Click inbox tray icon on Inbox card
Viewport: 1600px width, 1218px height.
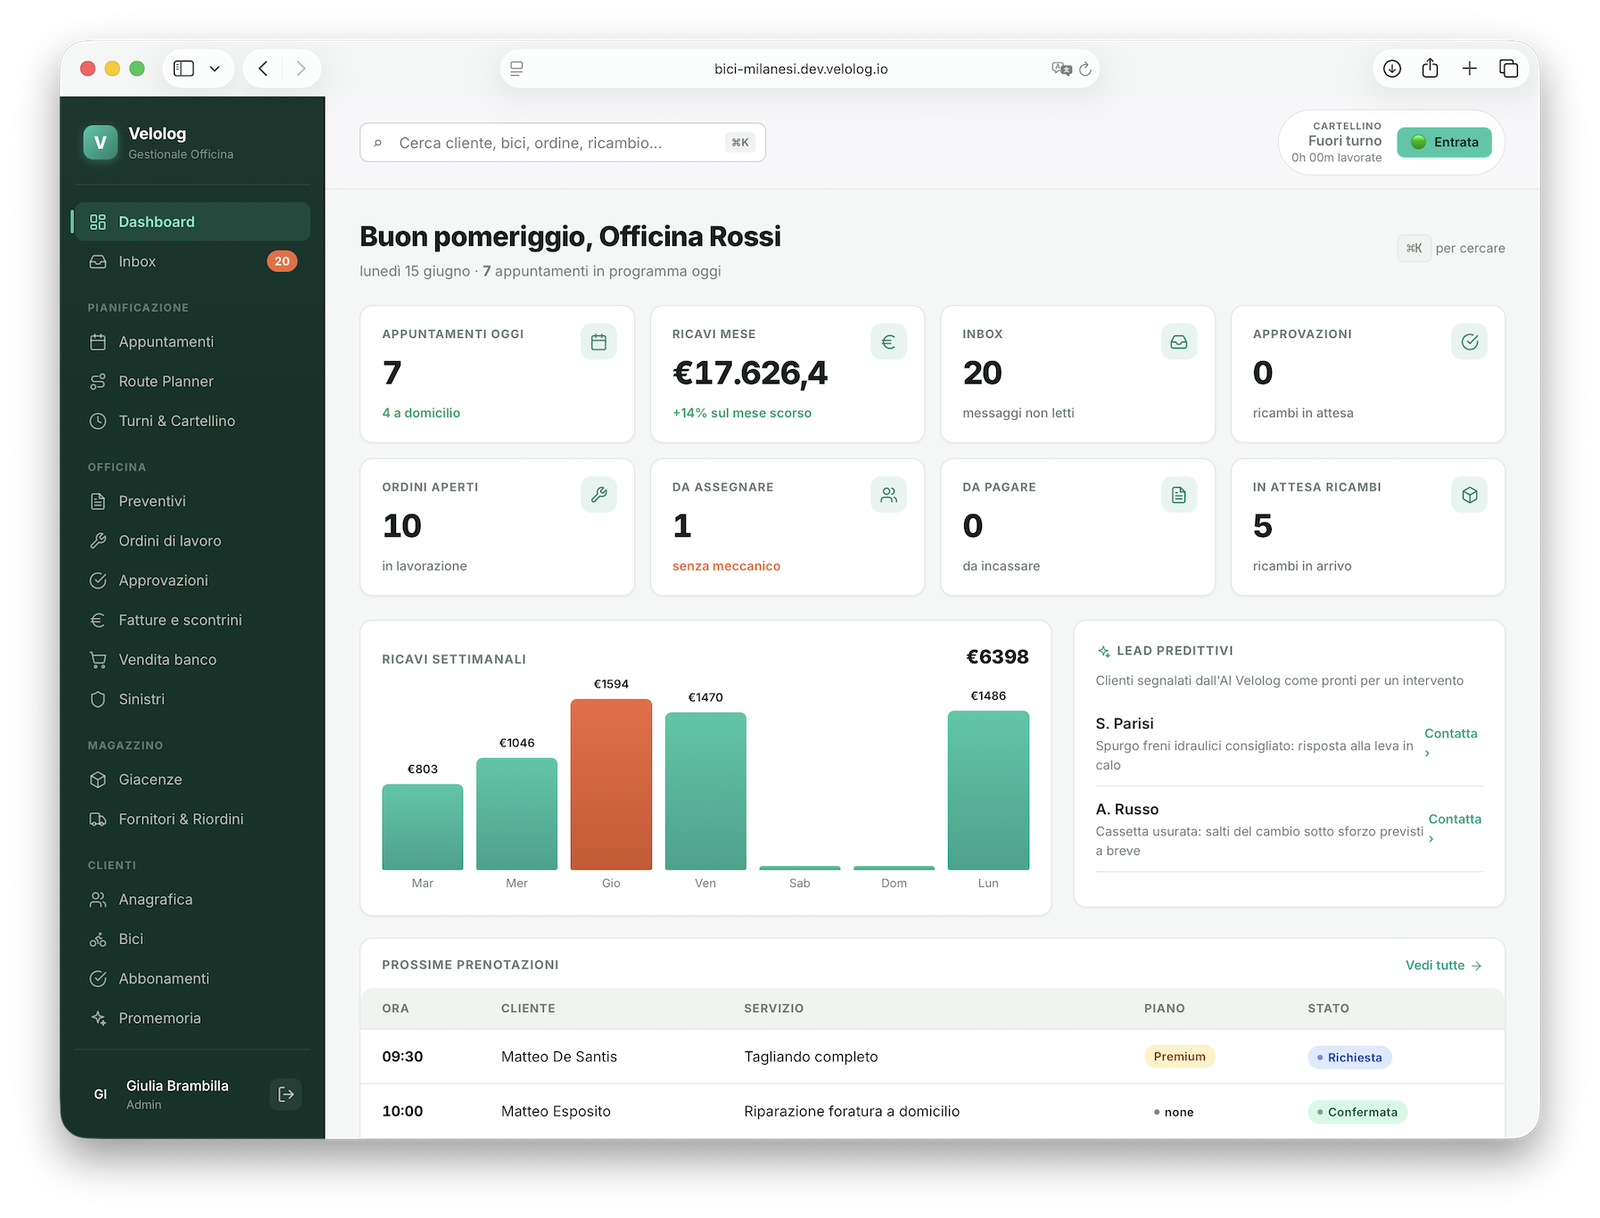(1179, 342)
